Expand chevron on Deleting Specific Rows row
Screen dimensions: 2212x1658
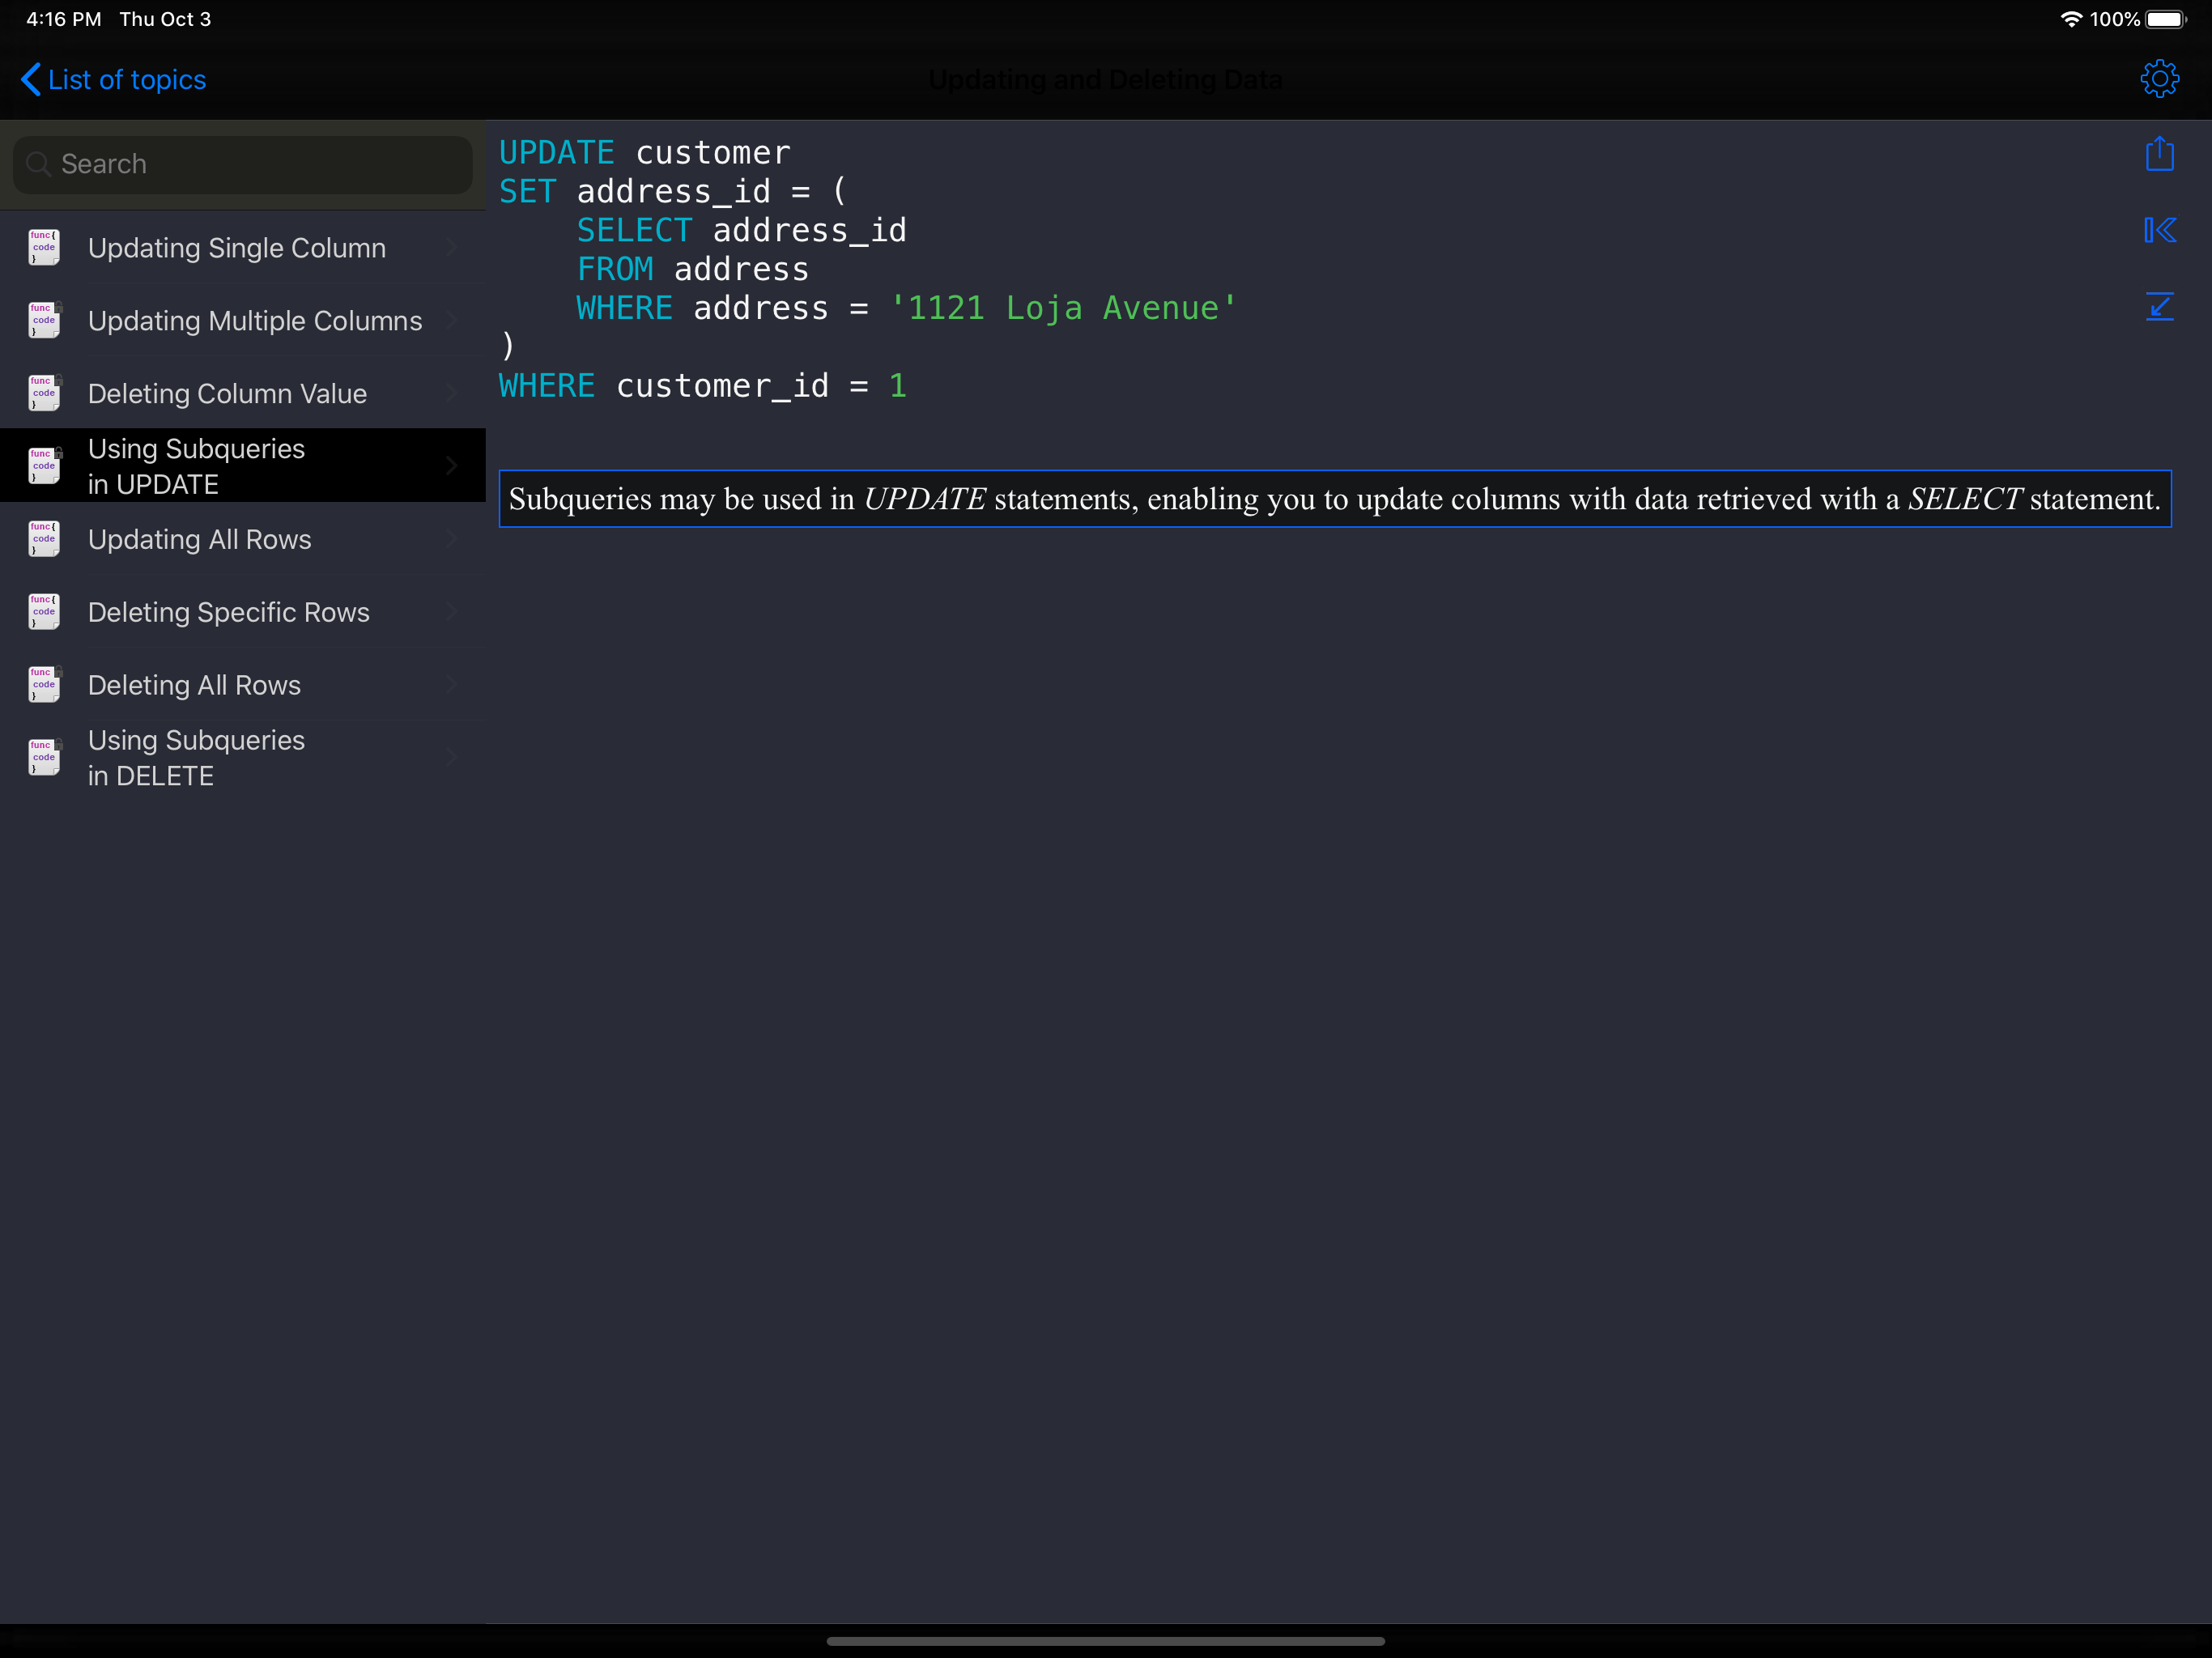[452, 612]
